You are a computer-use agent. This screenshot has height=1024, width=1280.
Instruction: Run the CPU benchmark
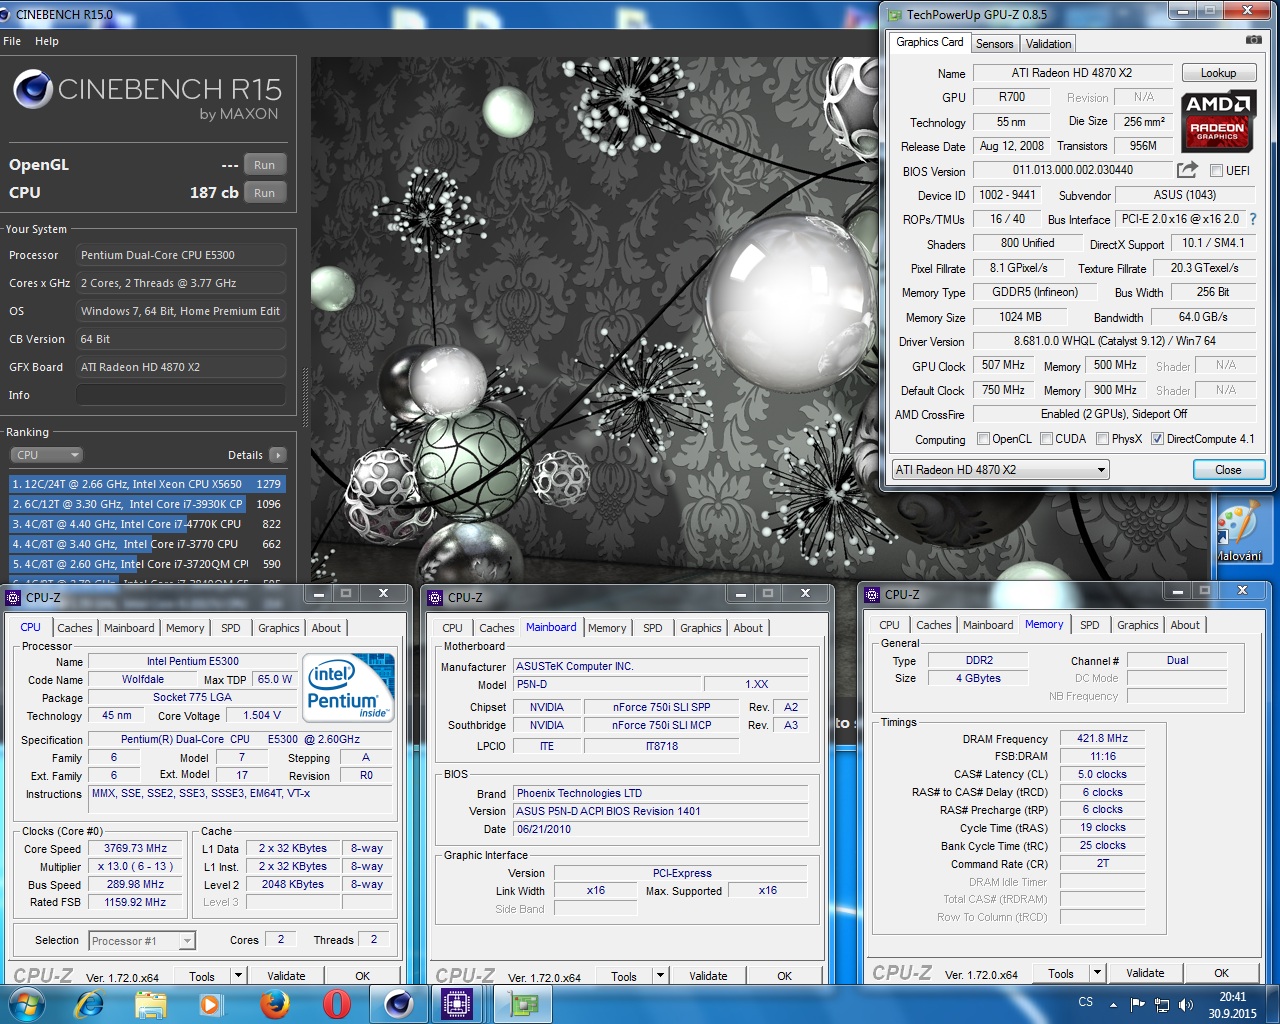pyautogui.click(x=264, y=193)
